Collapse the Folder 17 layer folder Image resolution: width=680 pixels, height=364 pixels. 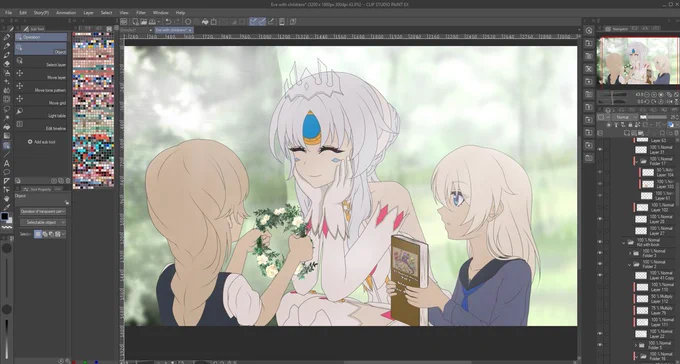[x=637, y=161]
